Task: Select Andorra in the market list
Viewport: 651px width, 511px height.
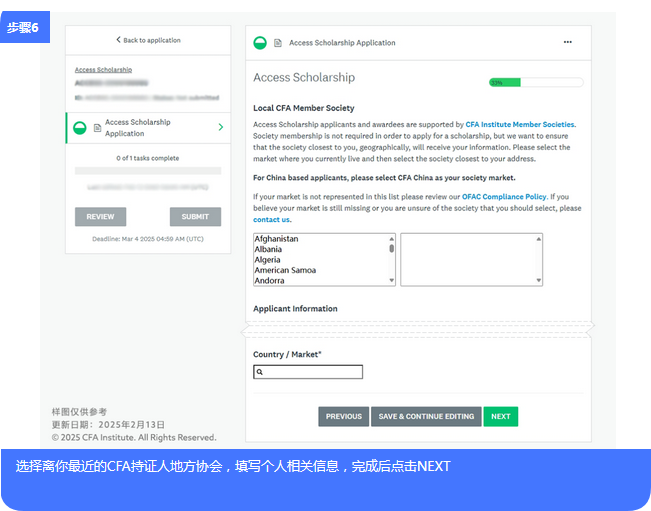Action: point(269,281)
